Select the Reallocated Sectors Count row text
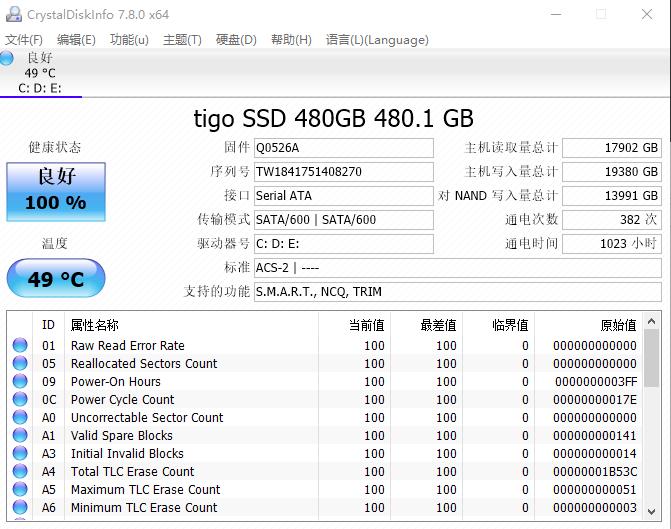Screen dimensions: 671x529 click(x=144, y=363)
